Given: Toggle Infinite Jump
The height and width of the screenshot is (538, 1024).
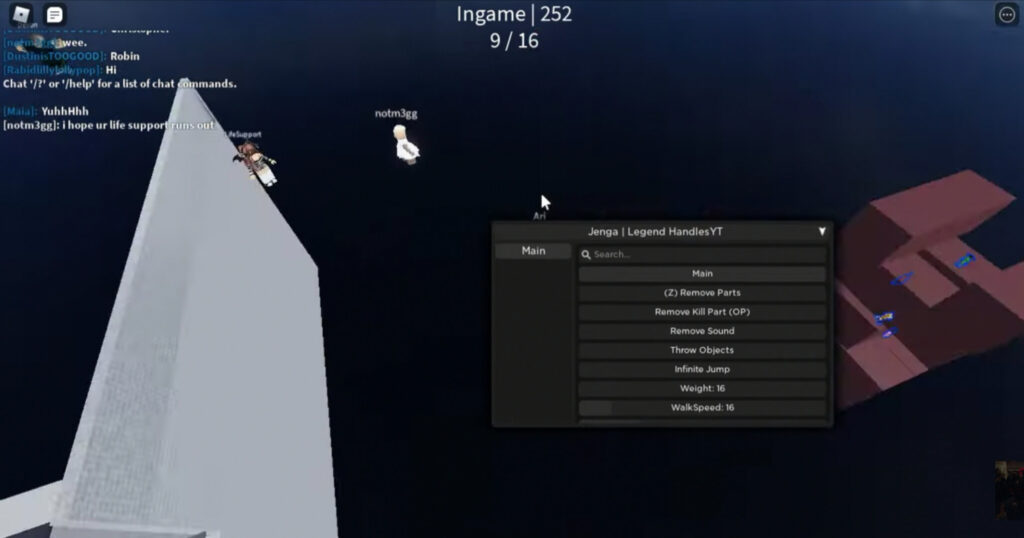Looking at the screenshot, I should [x=702, y=369].
